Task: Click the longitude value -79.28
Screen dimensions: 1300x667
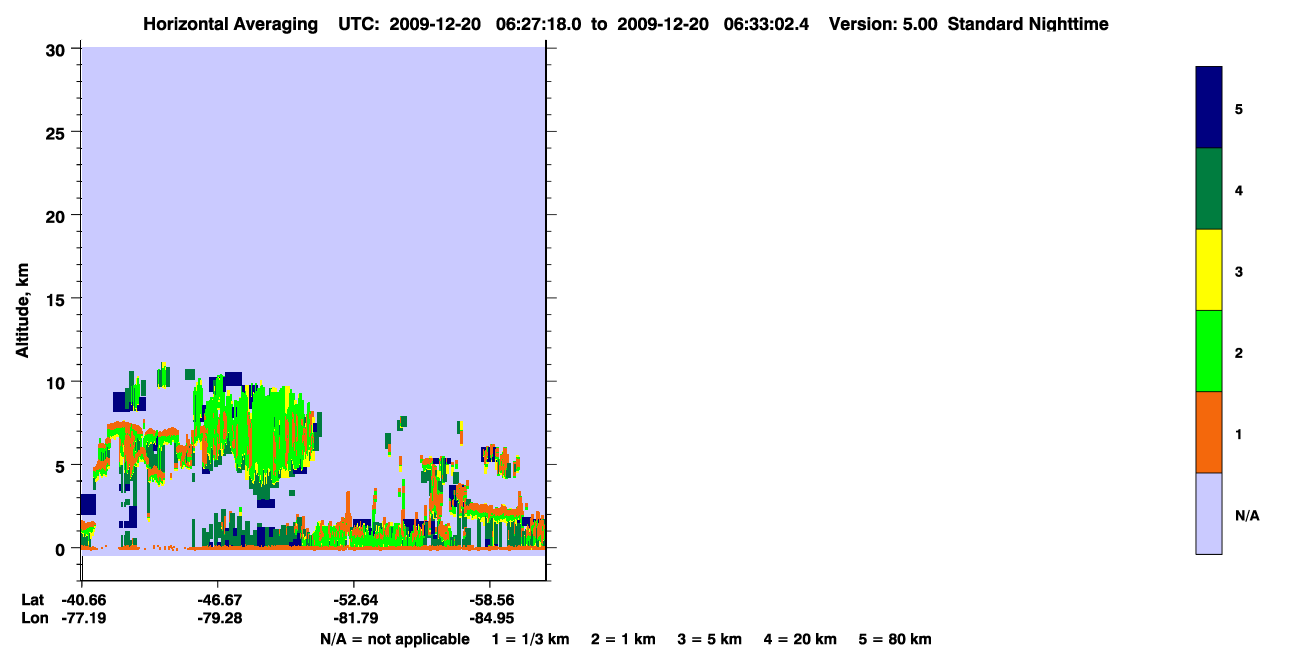Action: tap(218, 618)
